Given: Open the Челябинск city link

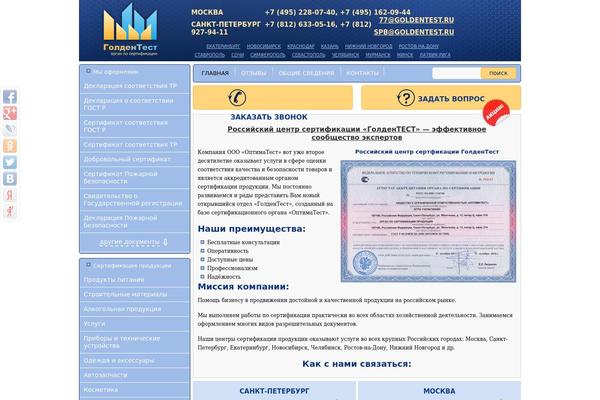Looking at the screenshot, I should [346, 55].
